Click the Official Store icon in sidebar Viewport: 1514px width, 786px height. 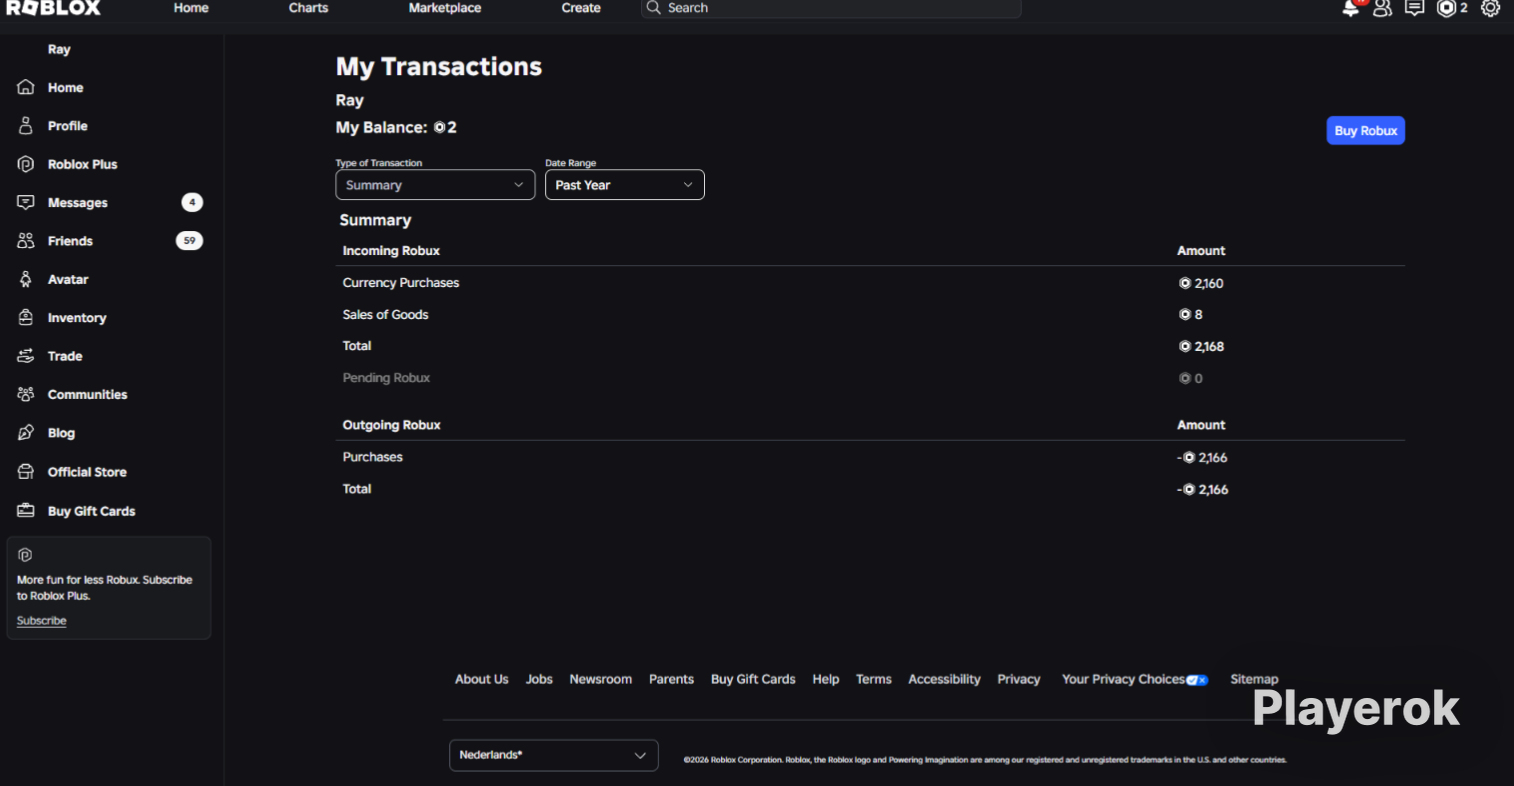coord(26,472)
